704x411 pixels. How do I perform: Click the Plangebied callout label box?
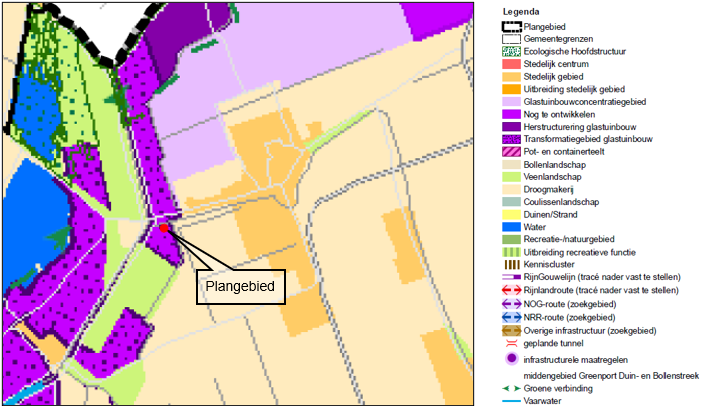(x=241, y=287)
